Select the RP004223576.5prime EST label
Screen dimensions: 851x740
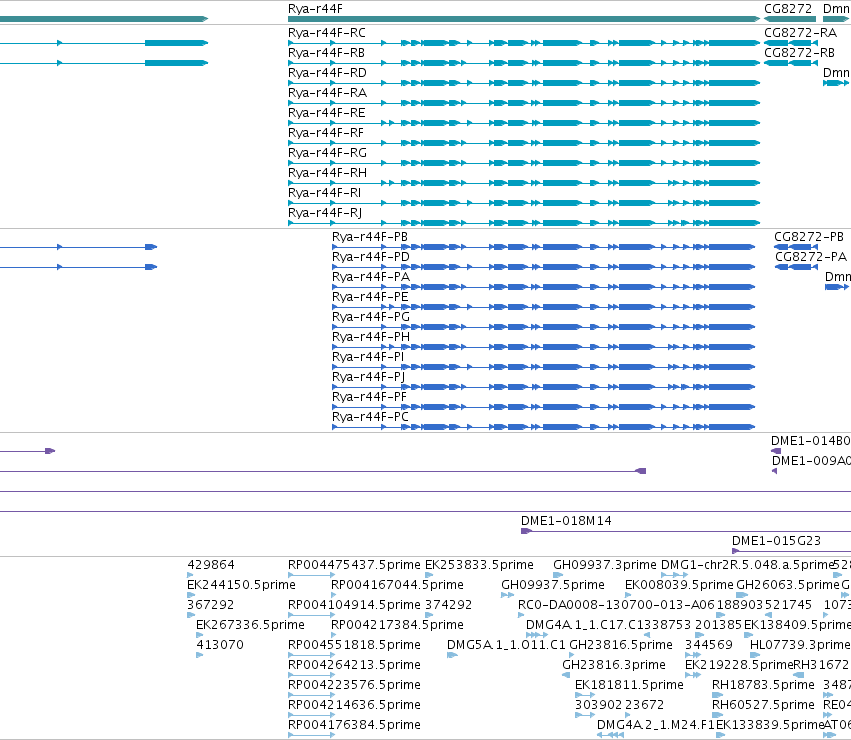click(x=354, y=685)
